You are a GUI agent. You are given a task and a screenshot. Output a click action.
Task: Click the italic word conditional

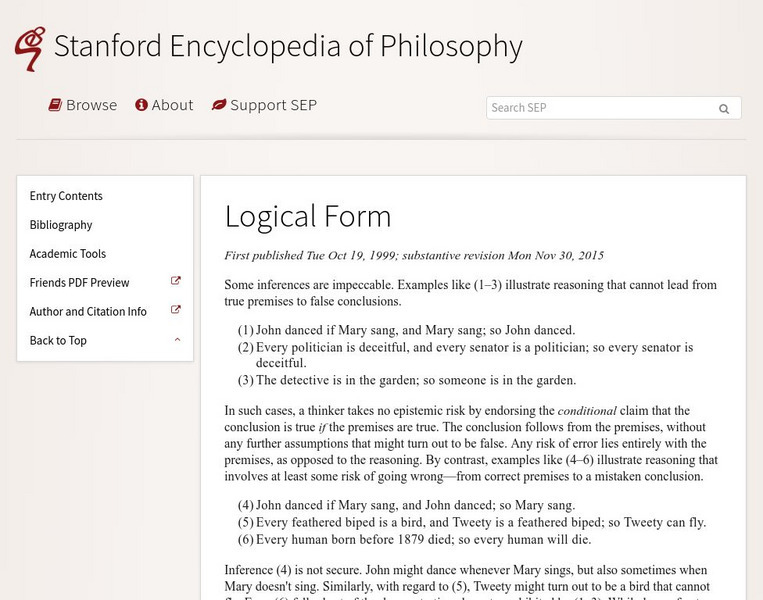click(587, 411)
